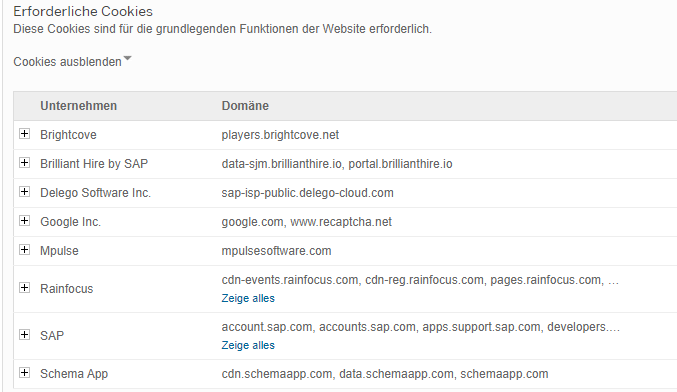Viewport: 677px width, 392px height.
Task: Click the Erforderliche Cookies heading
Action: point(83,11)
